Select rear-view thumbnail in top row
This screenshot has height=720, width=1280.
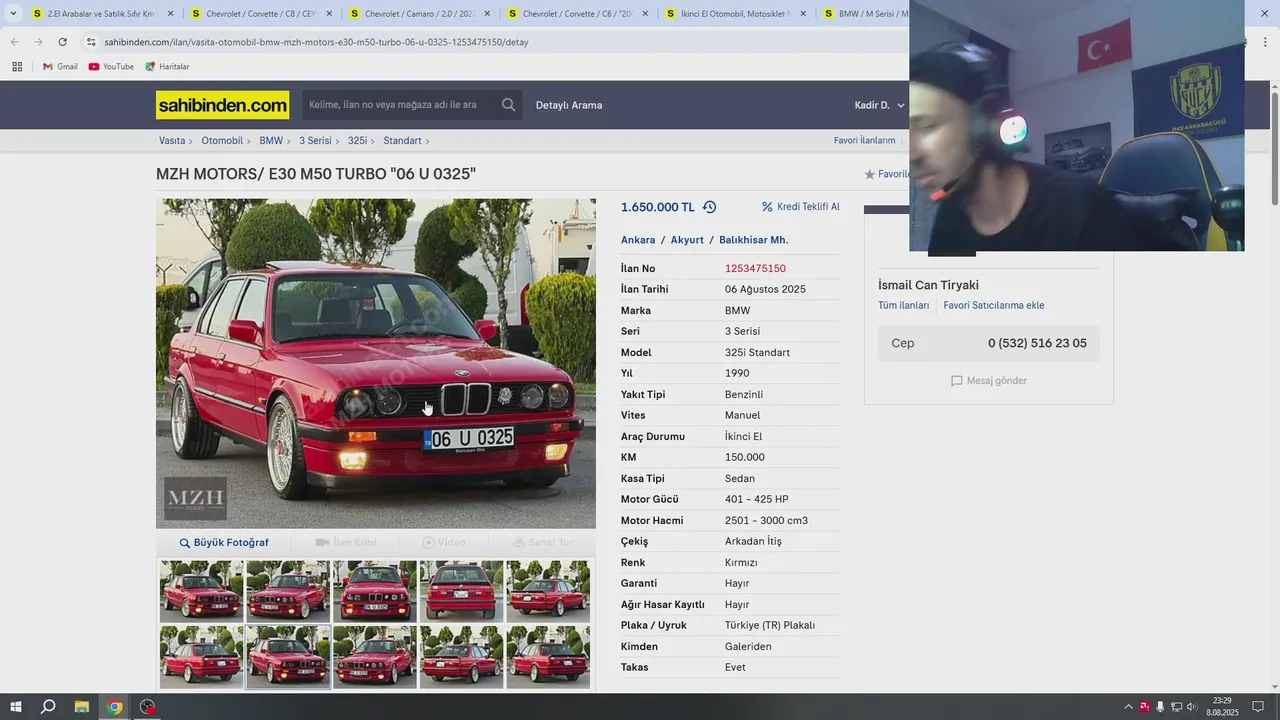point(461,591)
